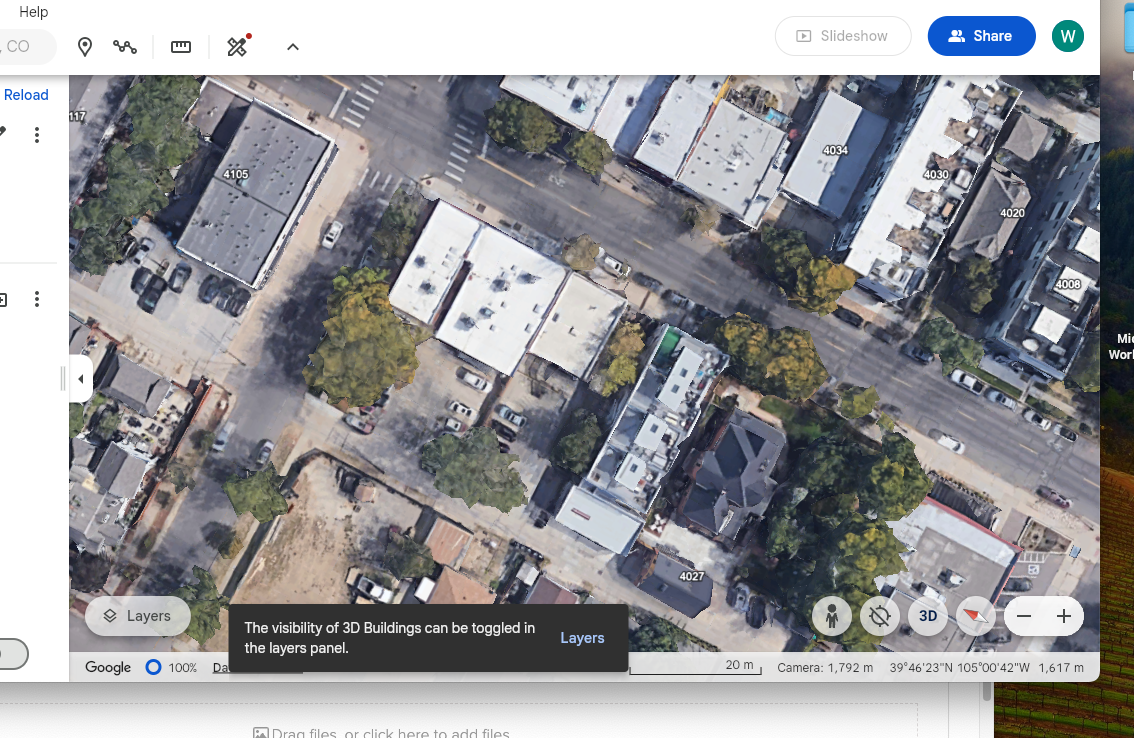Open the W account avatar
The height and width of the screenshot is (738, 1134).
(x=1068, y=36)
